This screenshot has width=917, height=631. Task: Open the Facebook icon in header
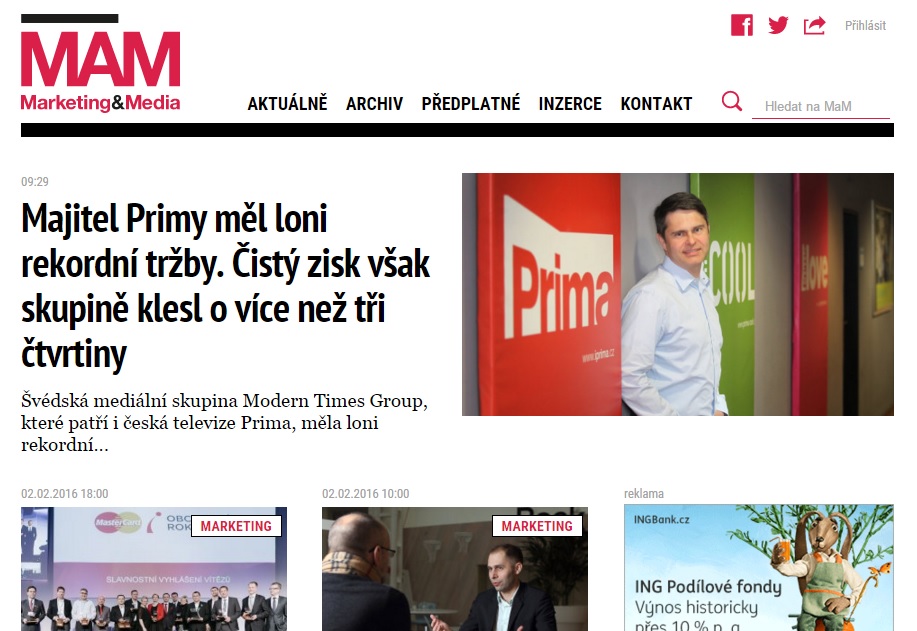coord(742,25)
